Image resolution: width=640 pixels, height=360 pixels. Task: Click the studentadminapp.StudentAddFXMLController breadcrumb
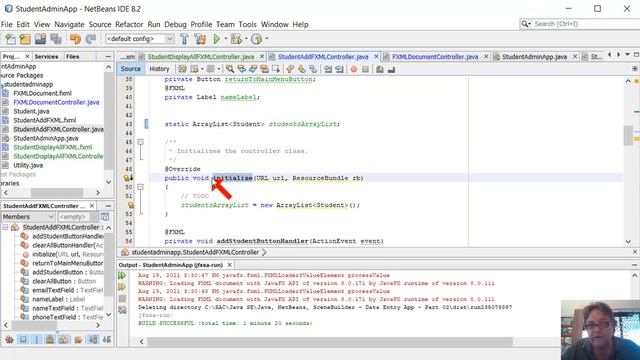coord(195,253)
